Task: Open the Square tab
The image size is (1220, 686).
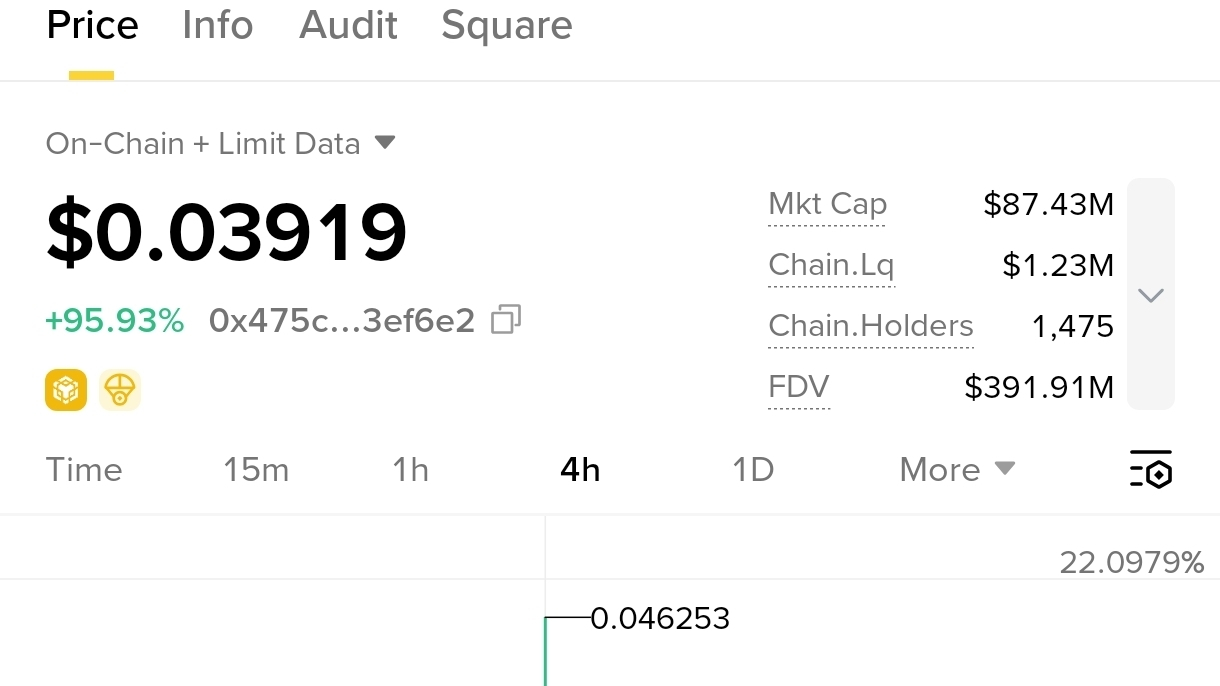Action: 507,26
